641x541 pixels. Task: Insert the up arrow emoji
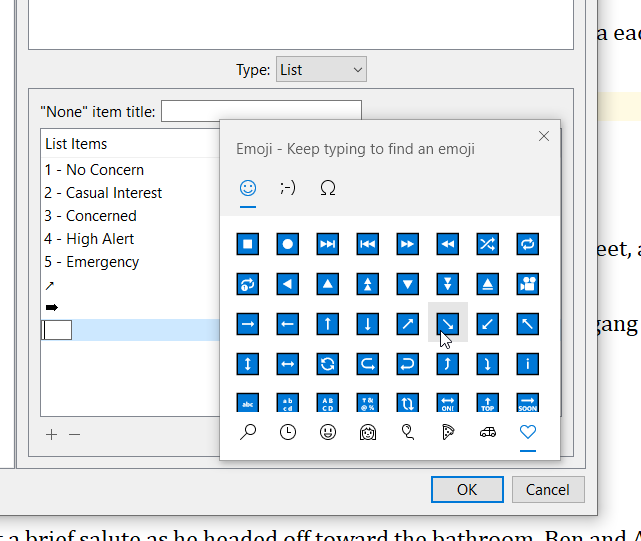point(327,324)
